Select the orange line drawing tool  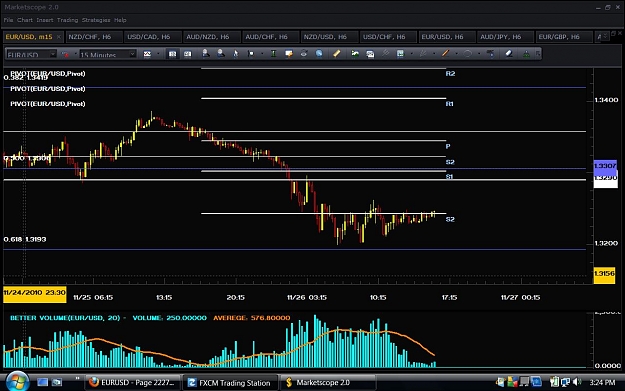tap(445, 53)
